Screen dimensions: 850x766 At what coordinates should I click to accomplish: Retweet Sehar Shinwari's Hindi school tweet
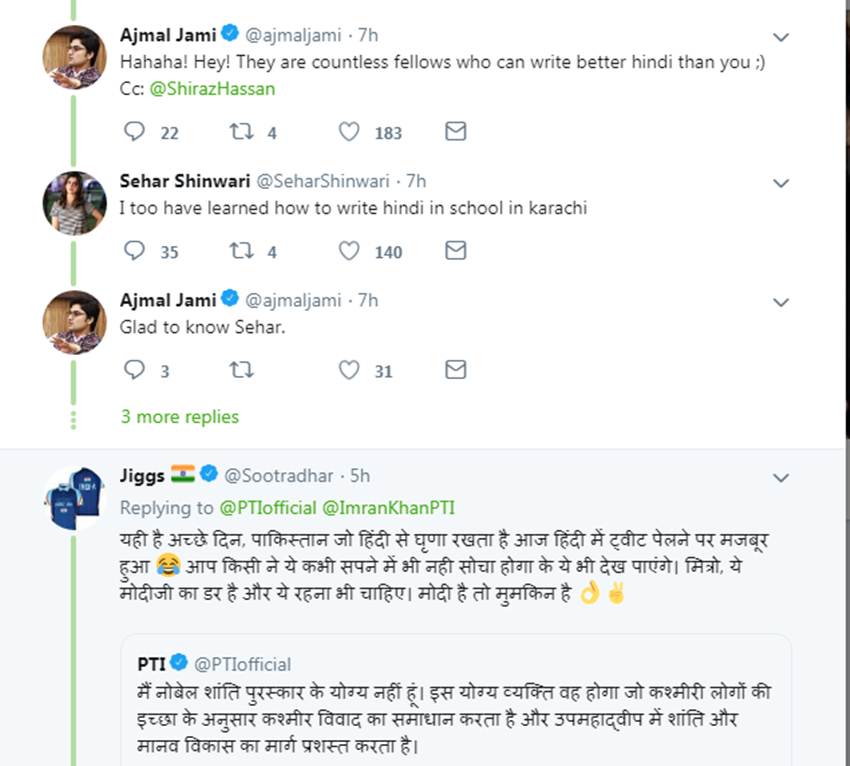[241, 251]
